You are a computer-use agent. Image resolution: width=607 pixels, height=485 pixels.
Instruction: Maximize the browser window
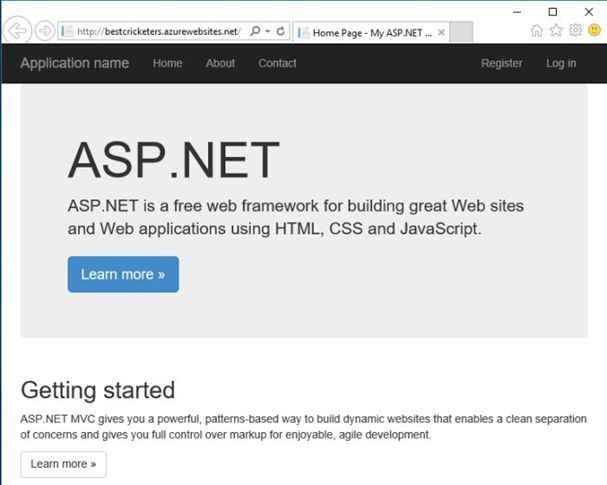553,12
